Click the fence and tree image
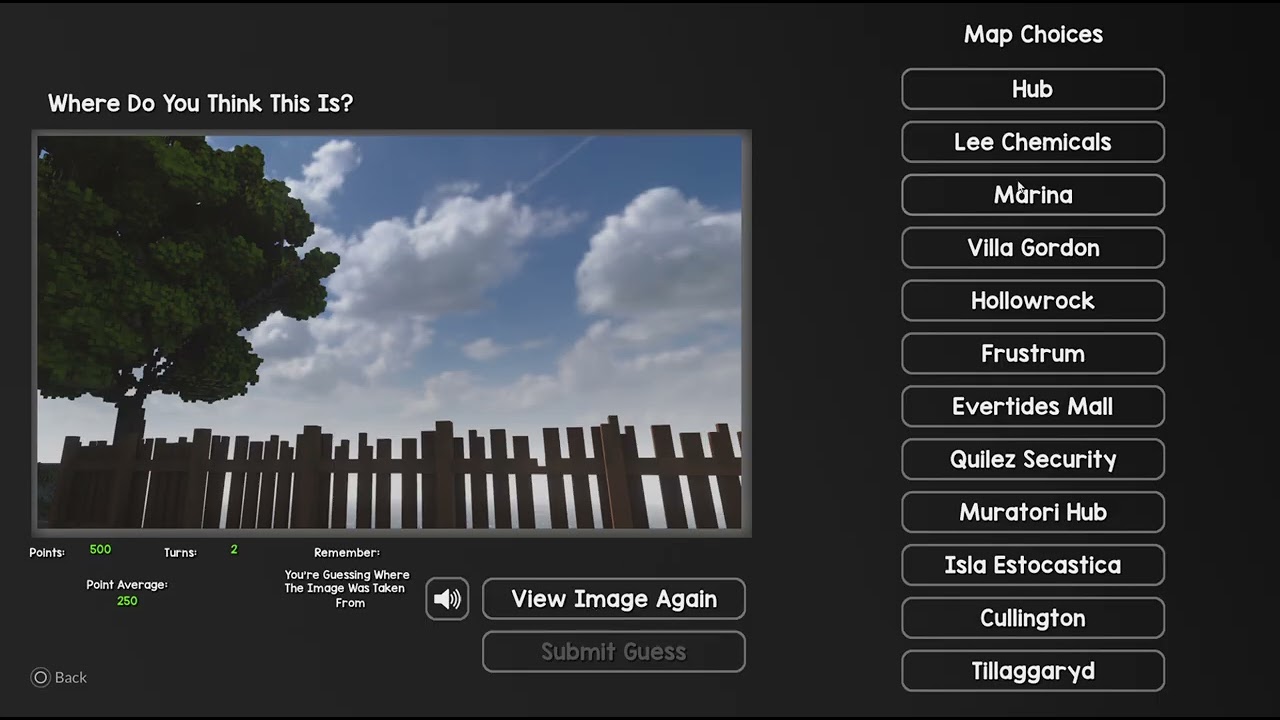The width and height of the screenshot is (1280, 720). (x=391, y=333)
